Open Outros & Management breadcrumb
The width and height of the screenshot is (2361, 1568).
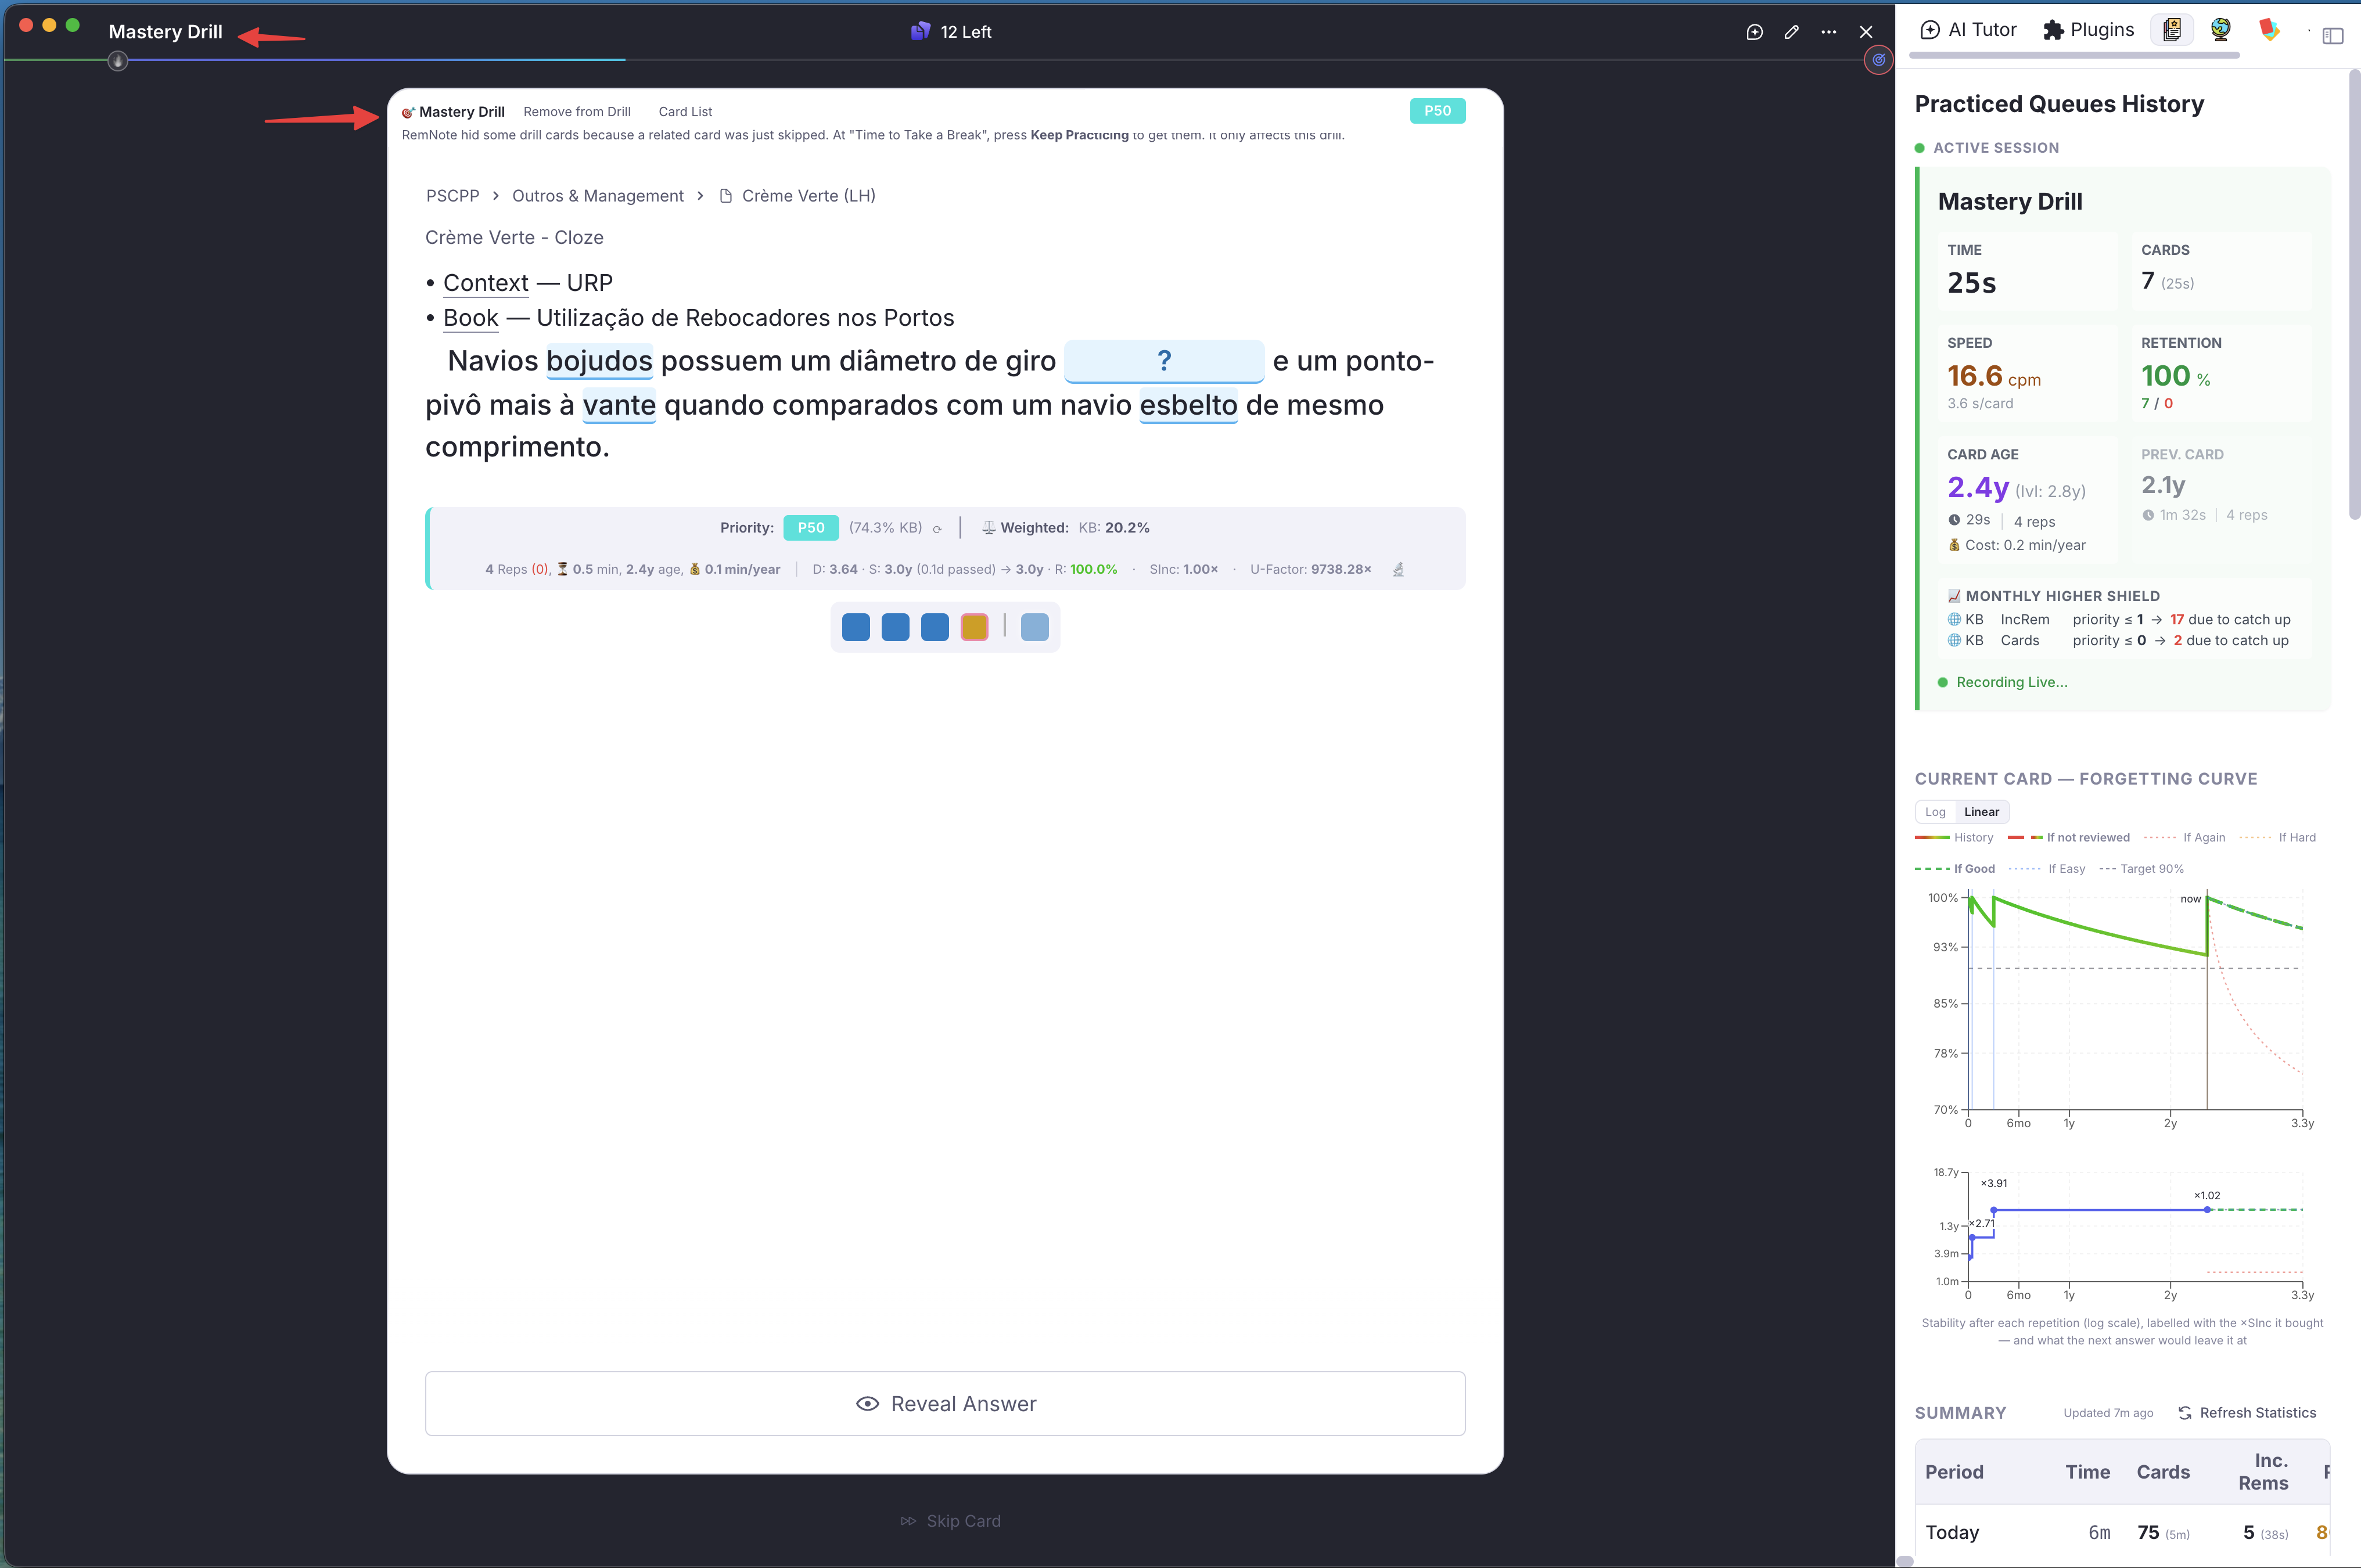tap(598, 196)
